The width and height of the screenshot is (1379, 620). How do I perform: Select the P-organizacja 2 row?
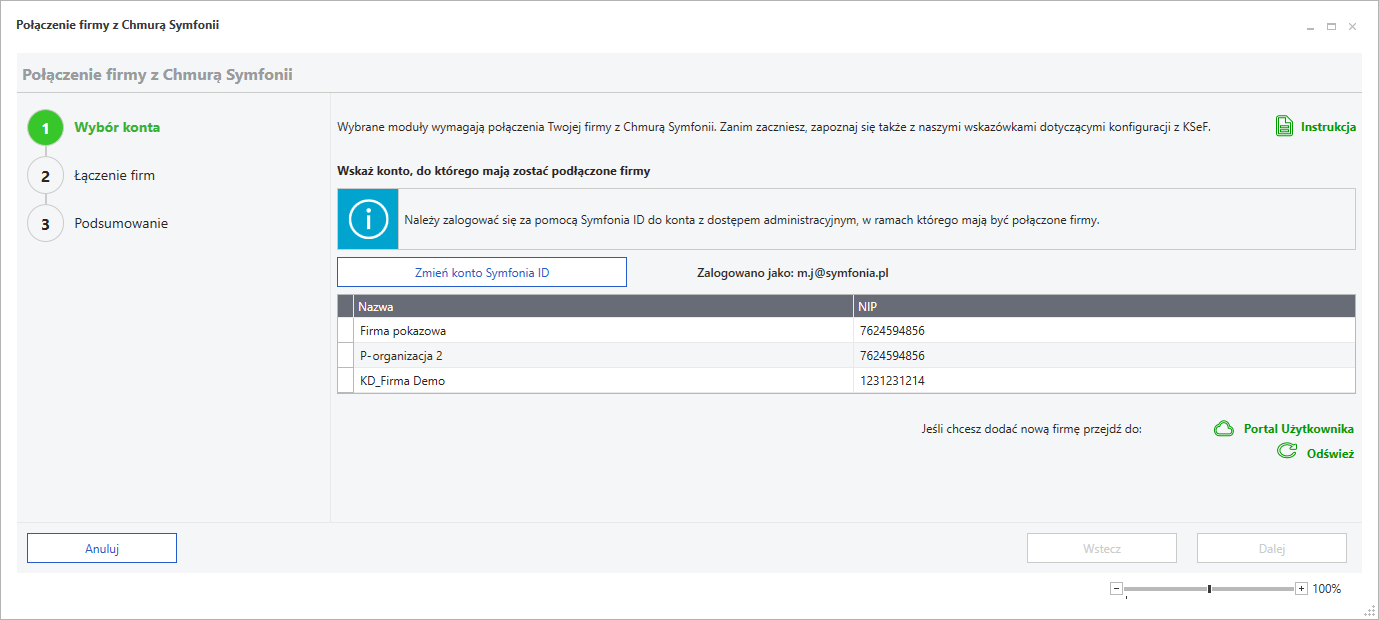[846, 356]
